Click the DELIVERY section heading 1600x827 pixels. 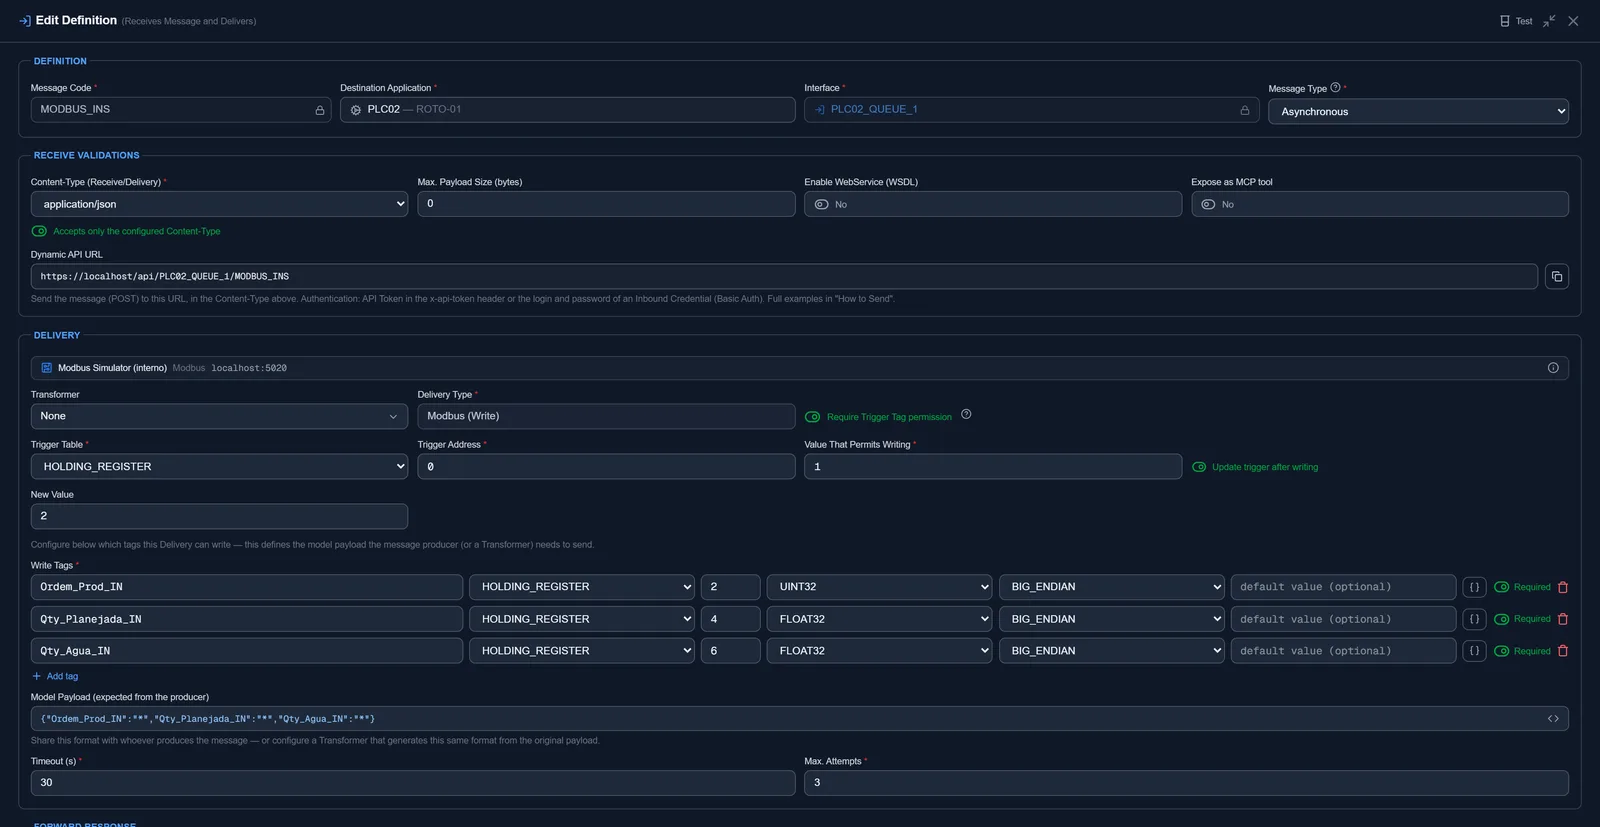(x=57, y=336)
